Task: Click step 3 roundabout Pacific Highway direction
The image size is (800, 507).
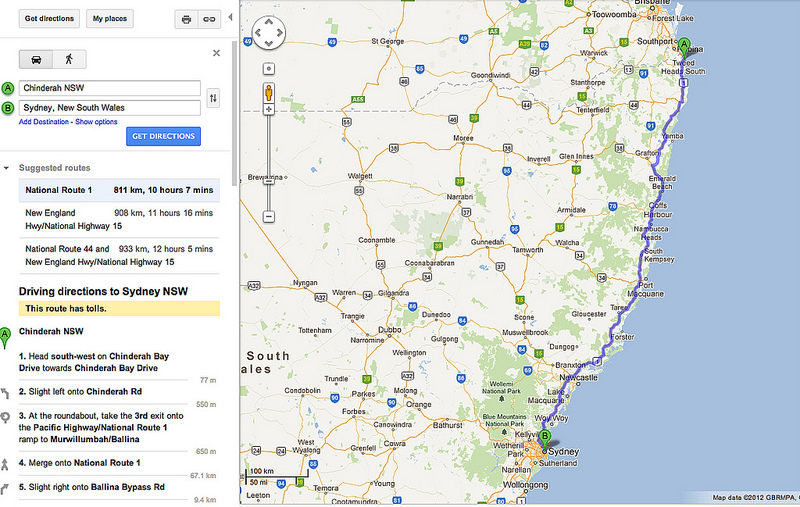Action: pyautogui.click(x=101, y=427)
